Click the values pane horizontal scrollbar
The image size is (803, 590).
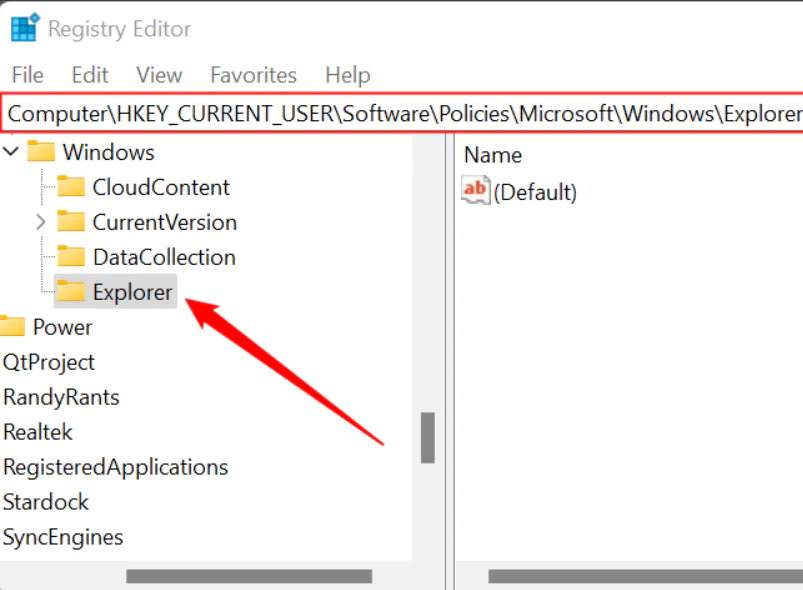645,576
